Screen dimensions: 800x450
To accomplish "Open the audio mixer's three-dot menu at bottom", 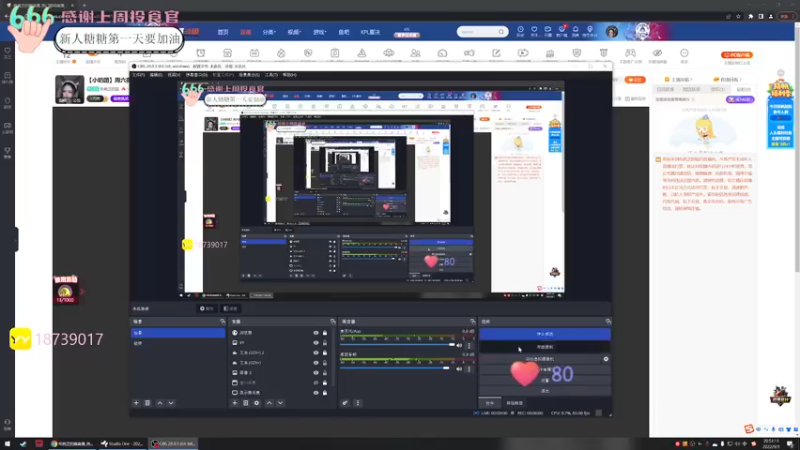I will click(x=358, y=403).
